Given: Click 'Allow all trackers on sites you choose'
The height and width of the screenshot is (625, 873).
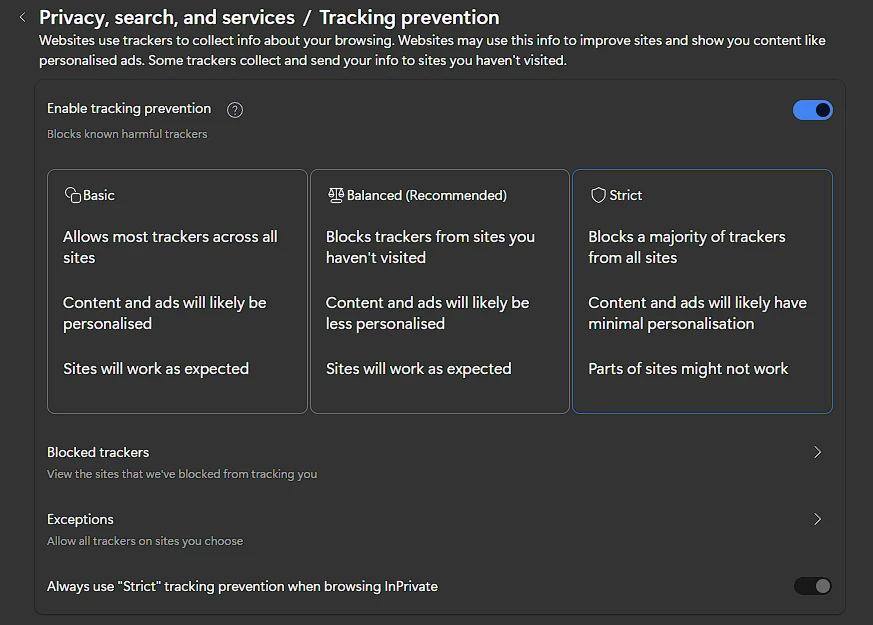Looking at the screenshot, I should point(145,541).
